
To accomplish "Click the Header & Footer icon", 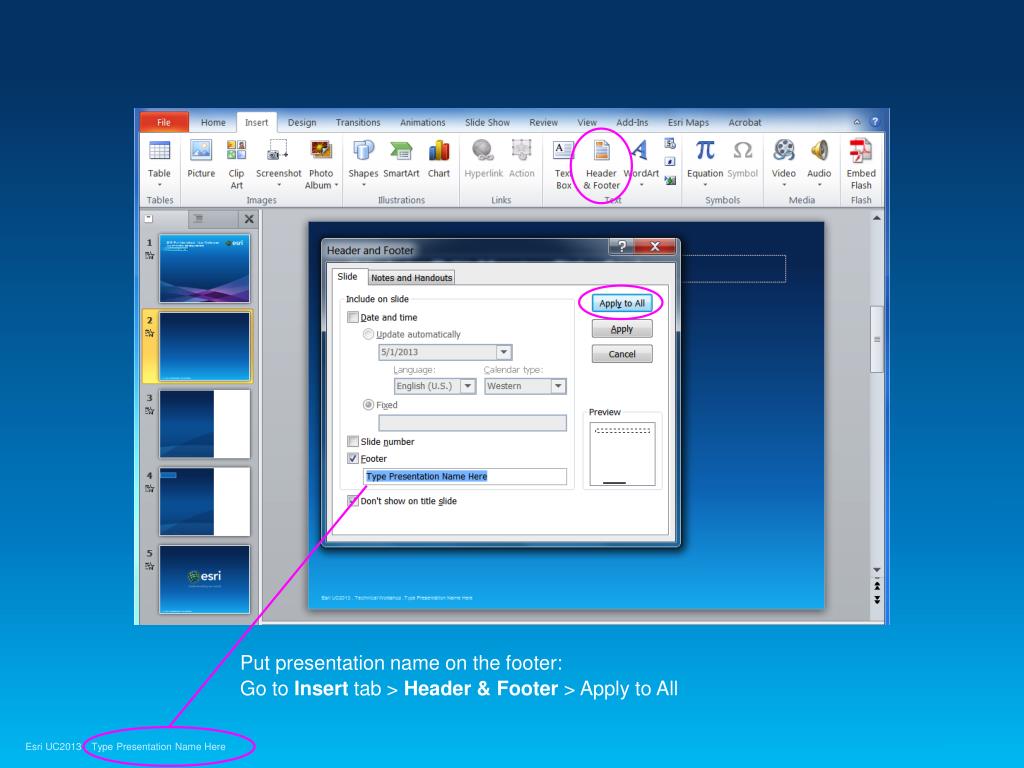I will [601, 152].
